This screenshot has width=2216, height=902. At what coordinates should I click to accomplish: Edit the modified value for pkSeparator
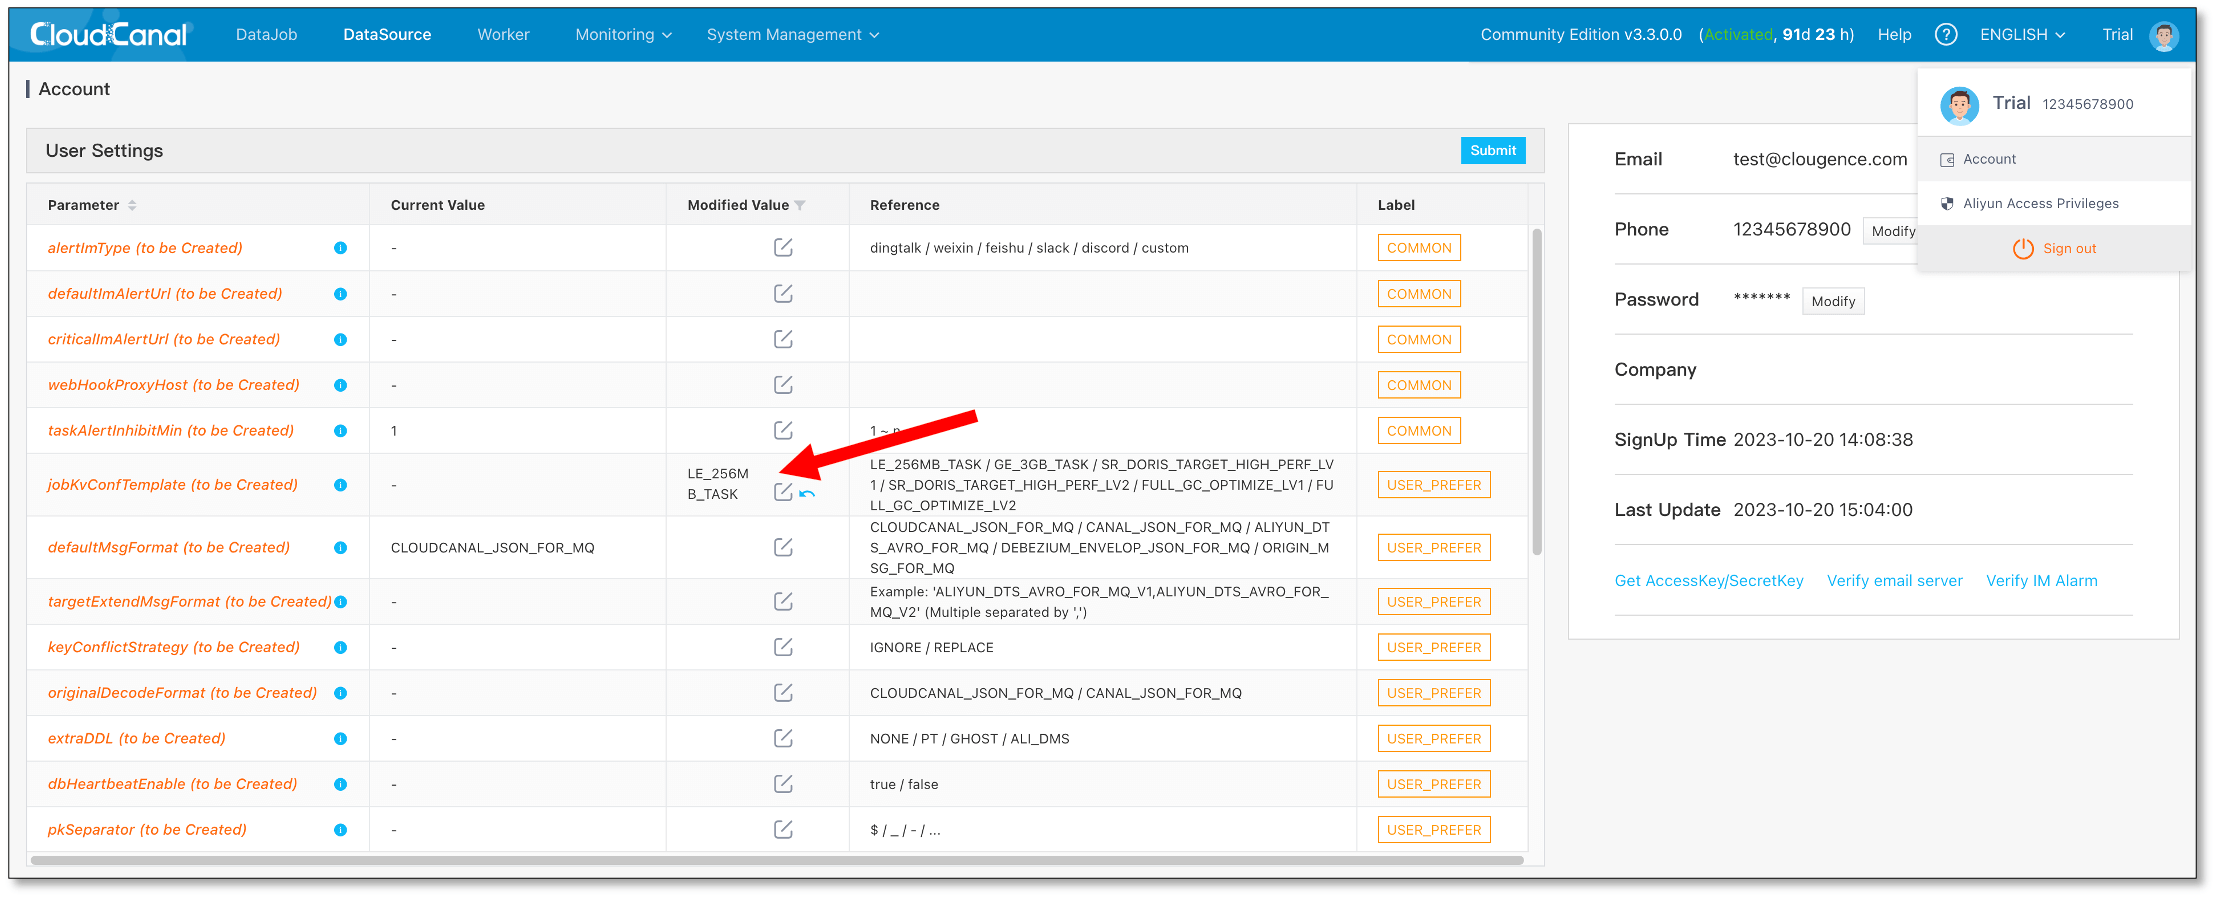(784, 829)
